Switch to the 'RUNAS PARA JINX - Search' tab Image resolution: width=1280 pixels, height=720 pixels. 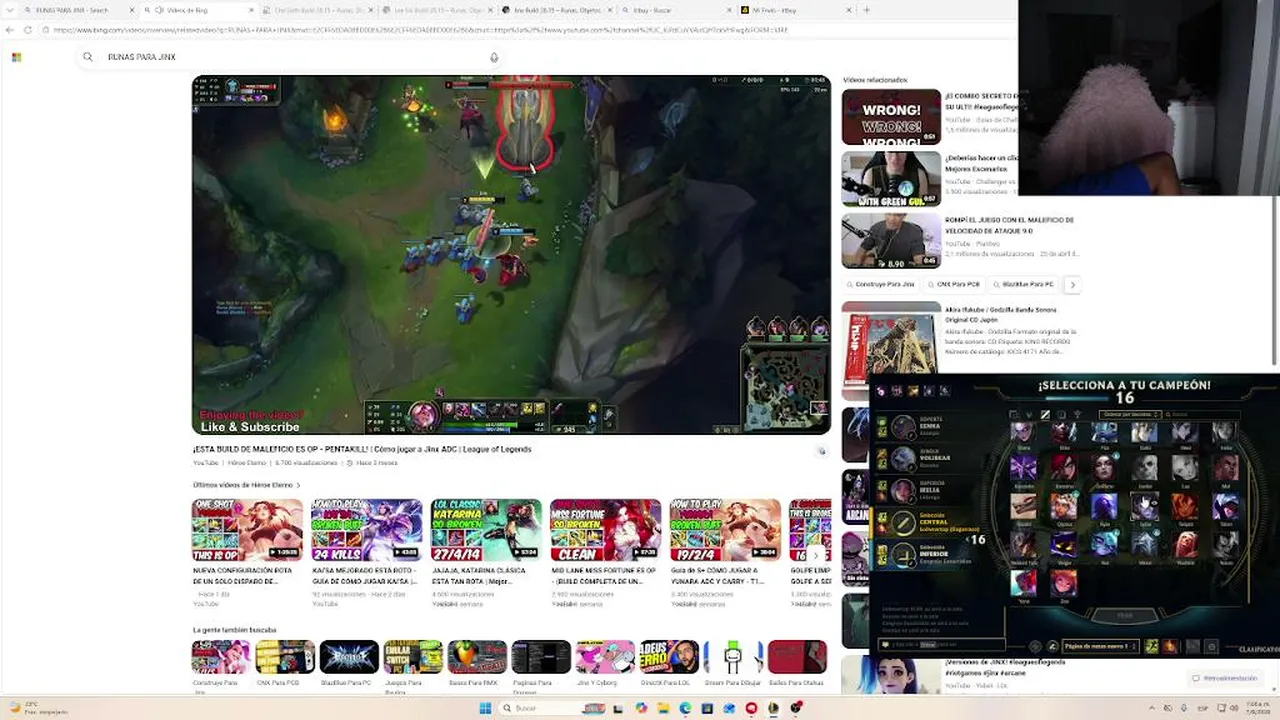(x=78, y=10)
